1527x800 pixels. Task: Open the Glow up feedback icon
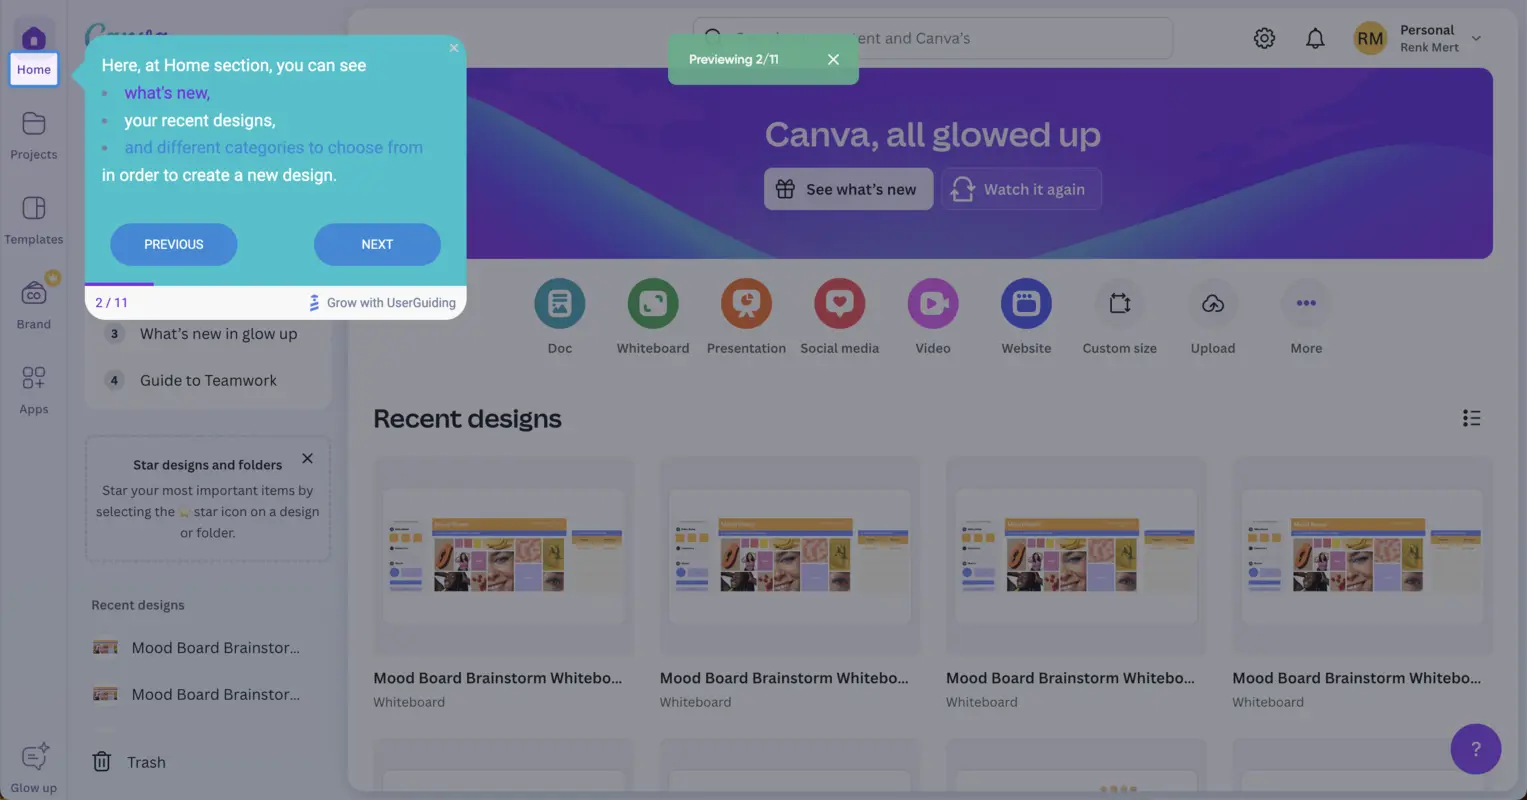[x=34, y=757]
